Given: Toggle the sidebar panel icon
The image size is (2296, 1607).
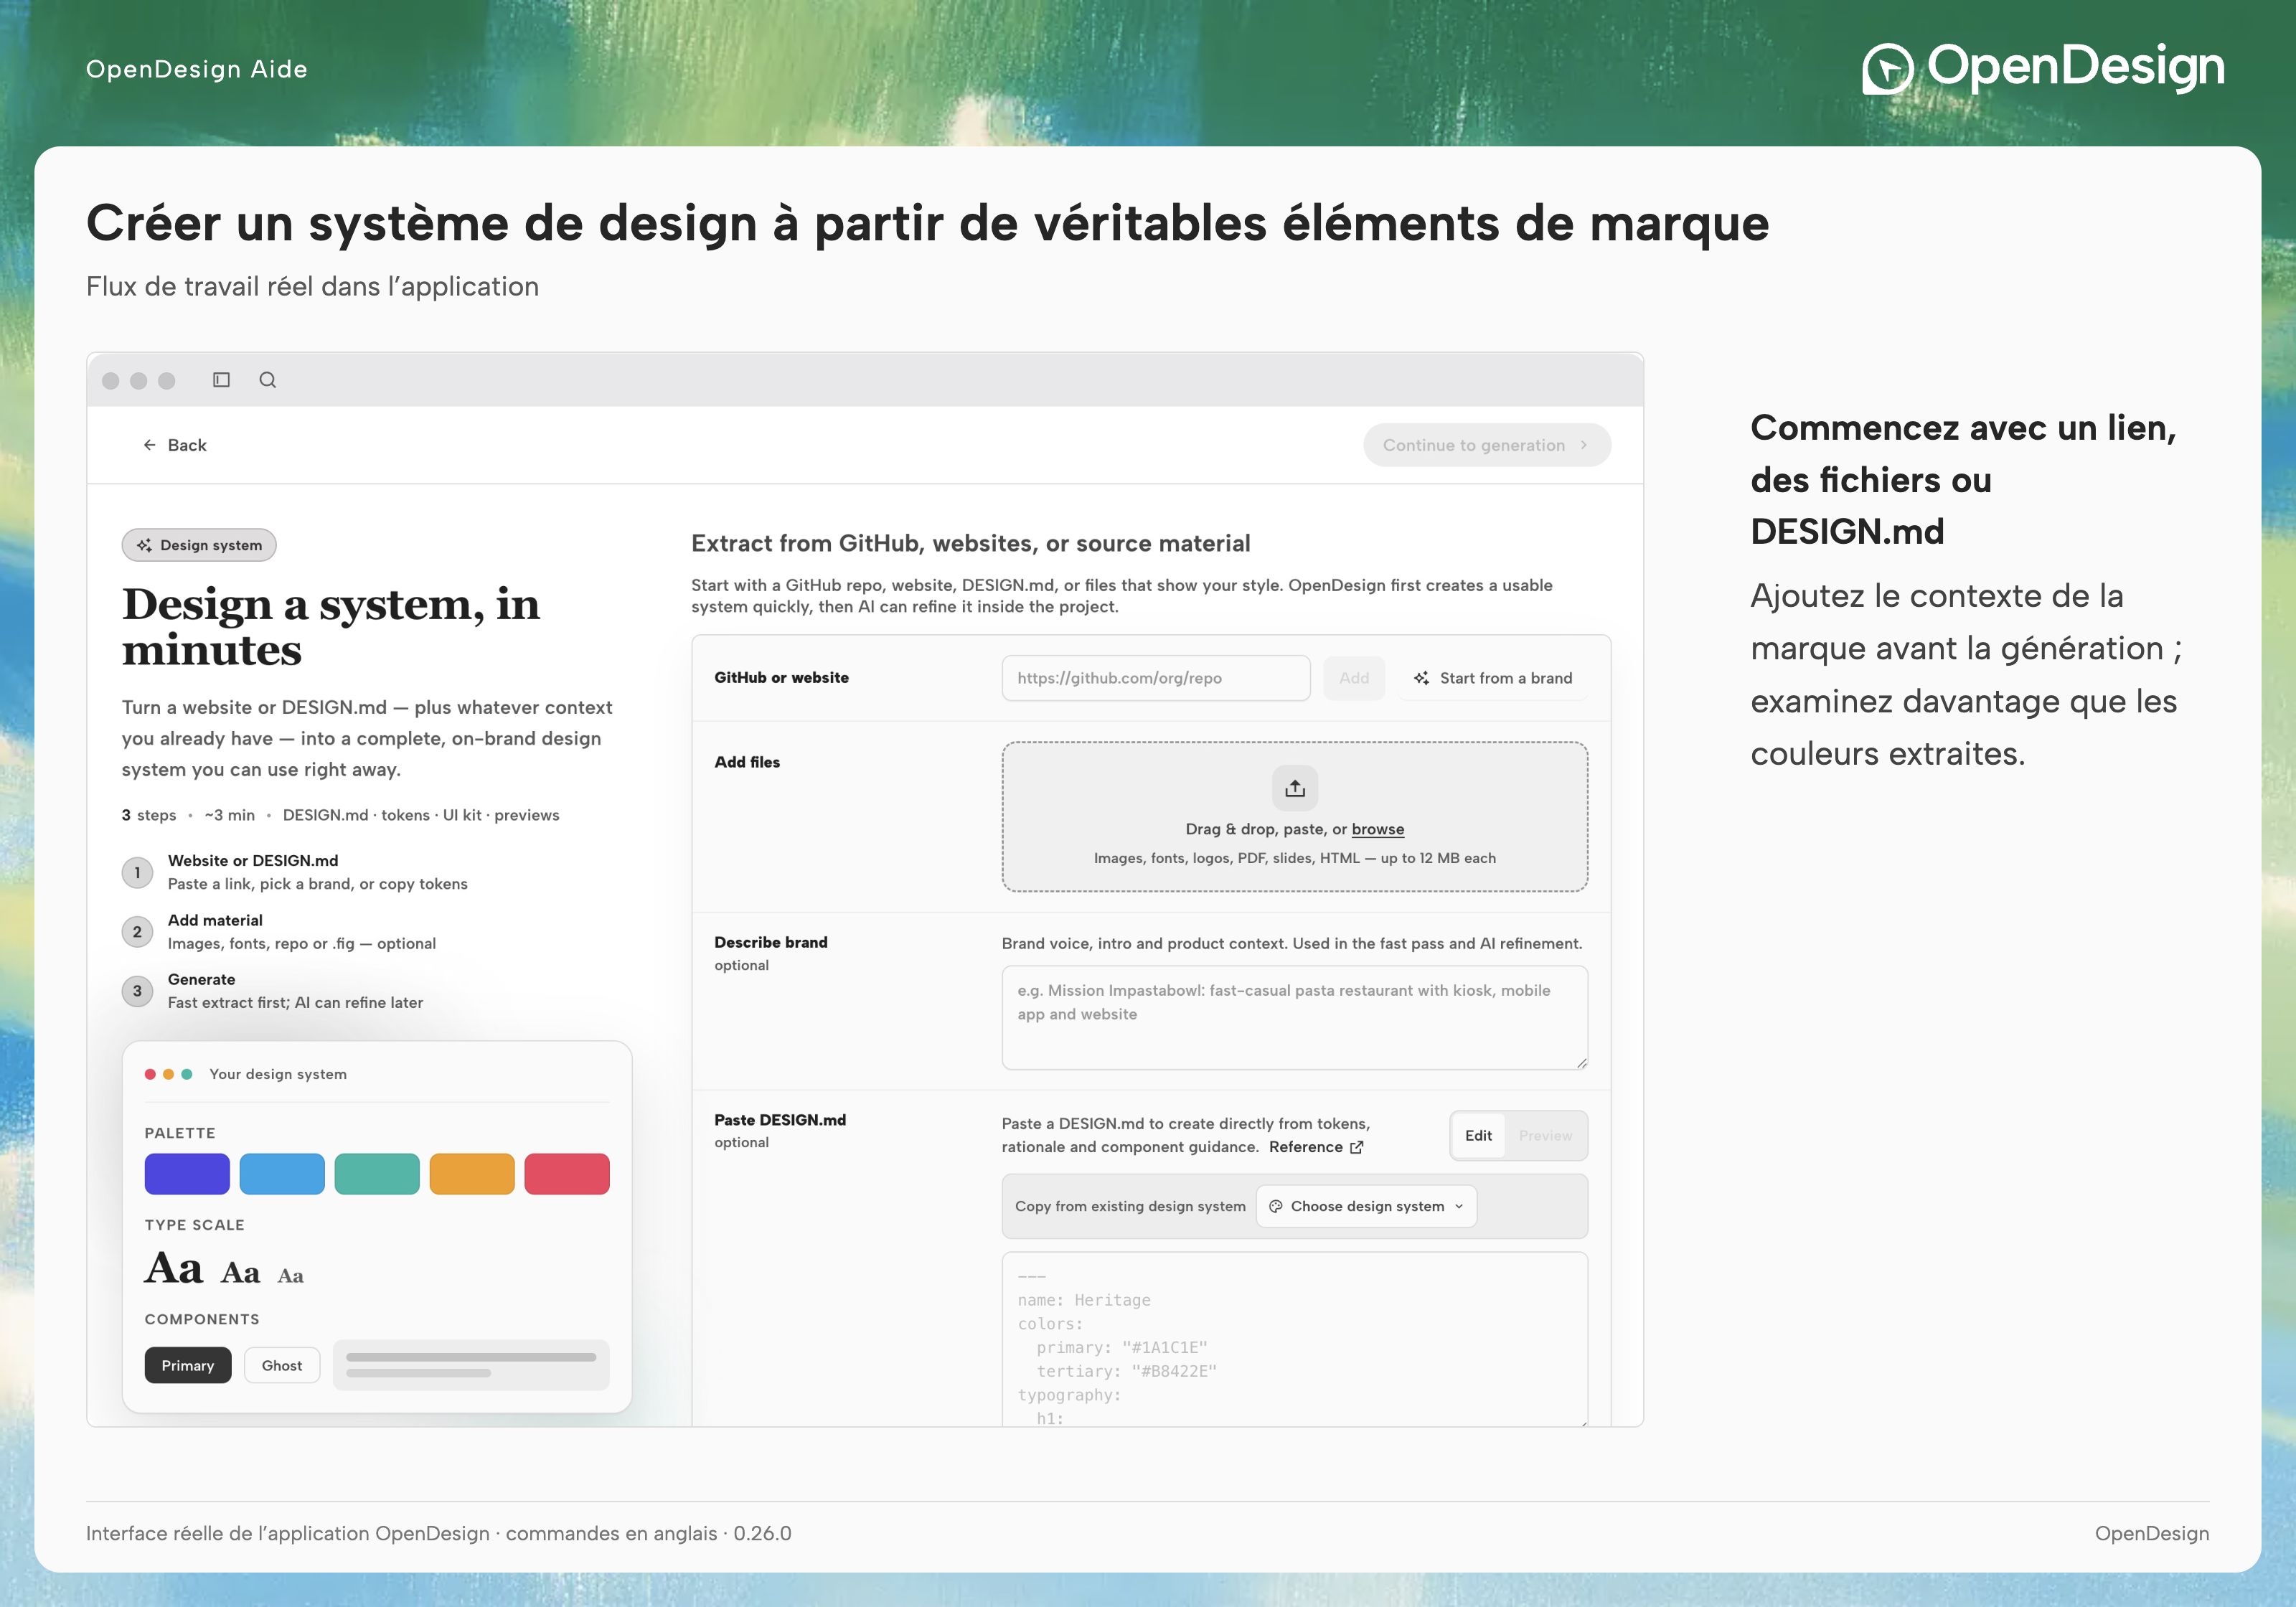Looking at the screenshot, I should point(222,380).
